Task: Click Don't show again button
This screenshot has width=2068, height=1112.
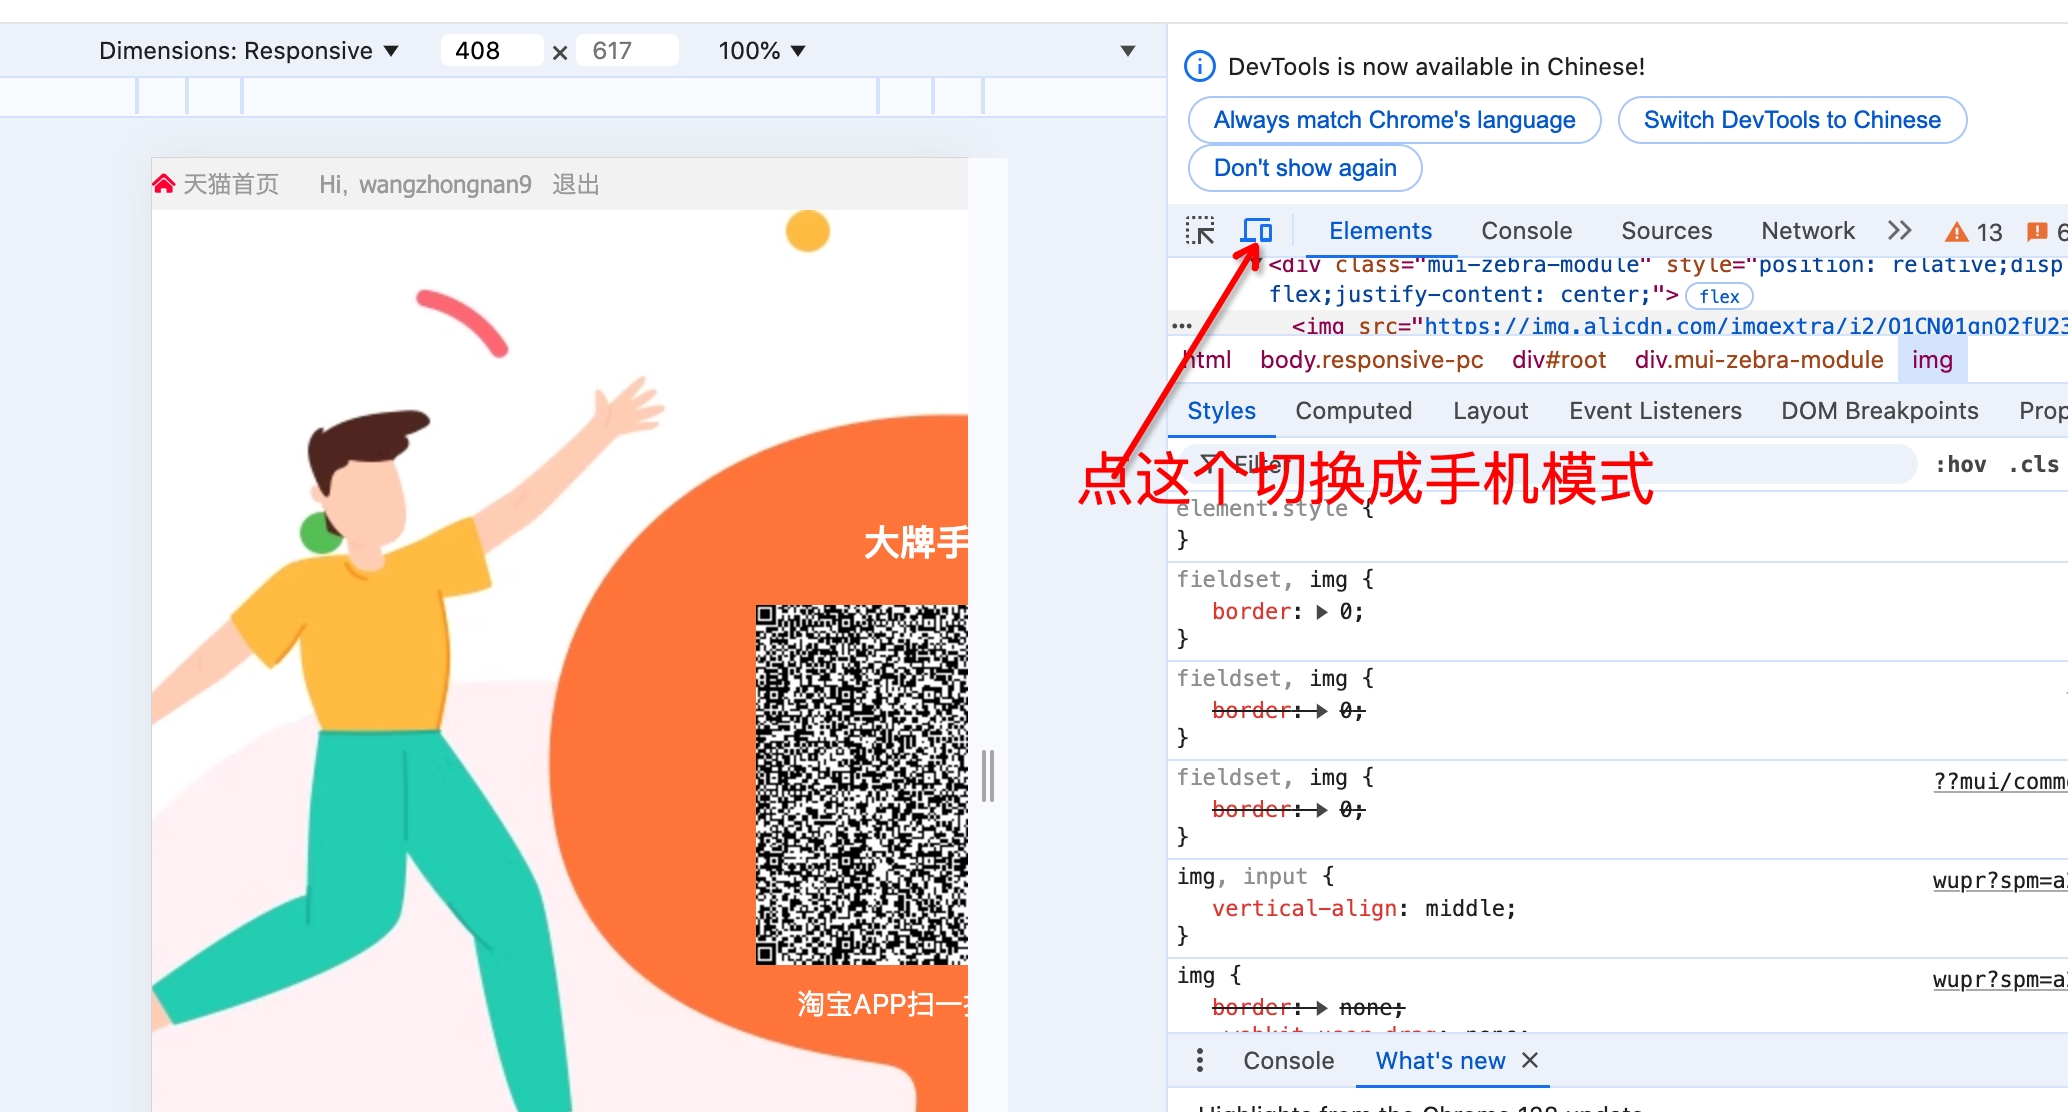Action: coord(1305,168)
